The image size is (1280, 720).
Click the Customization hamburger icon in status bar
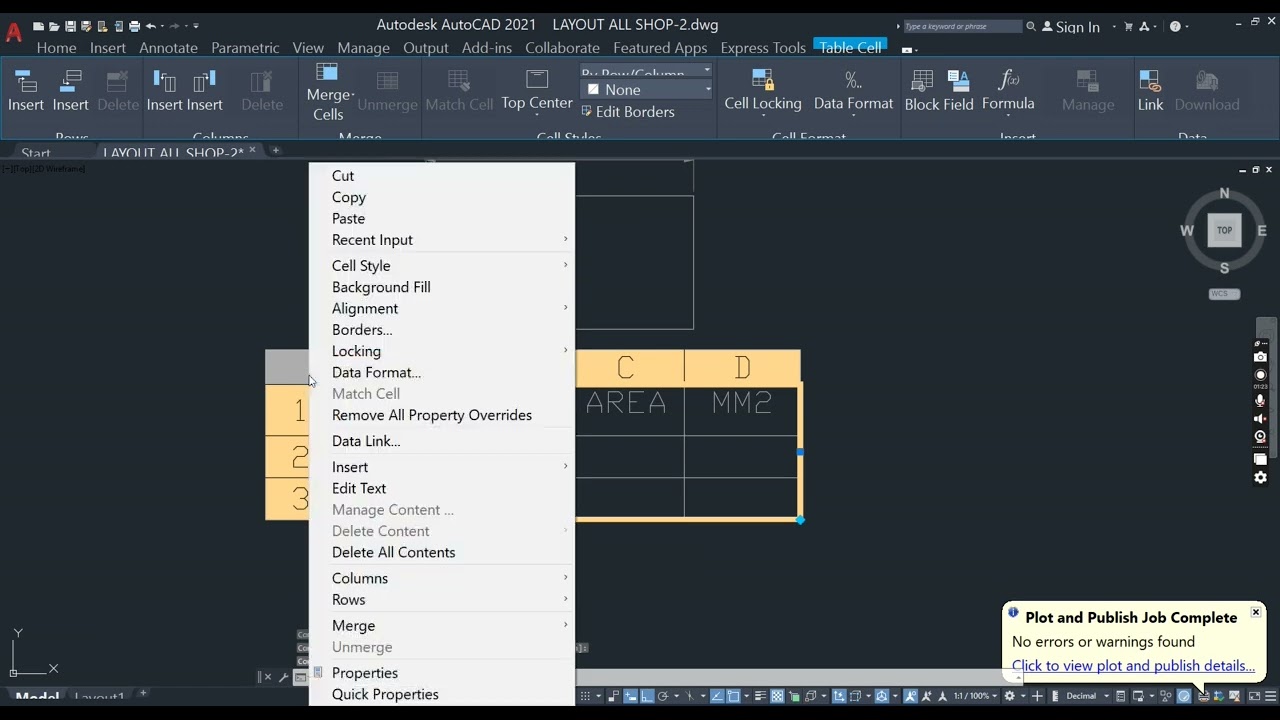pyautogui.click(x=1270, y=695)
